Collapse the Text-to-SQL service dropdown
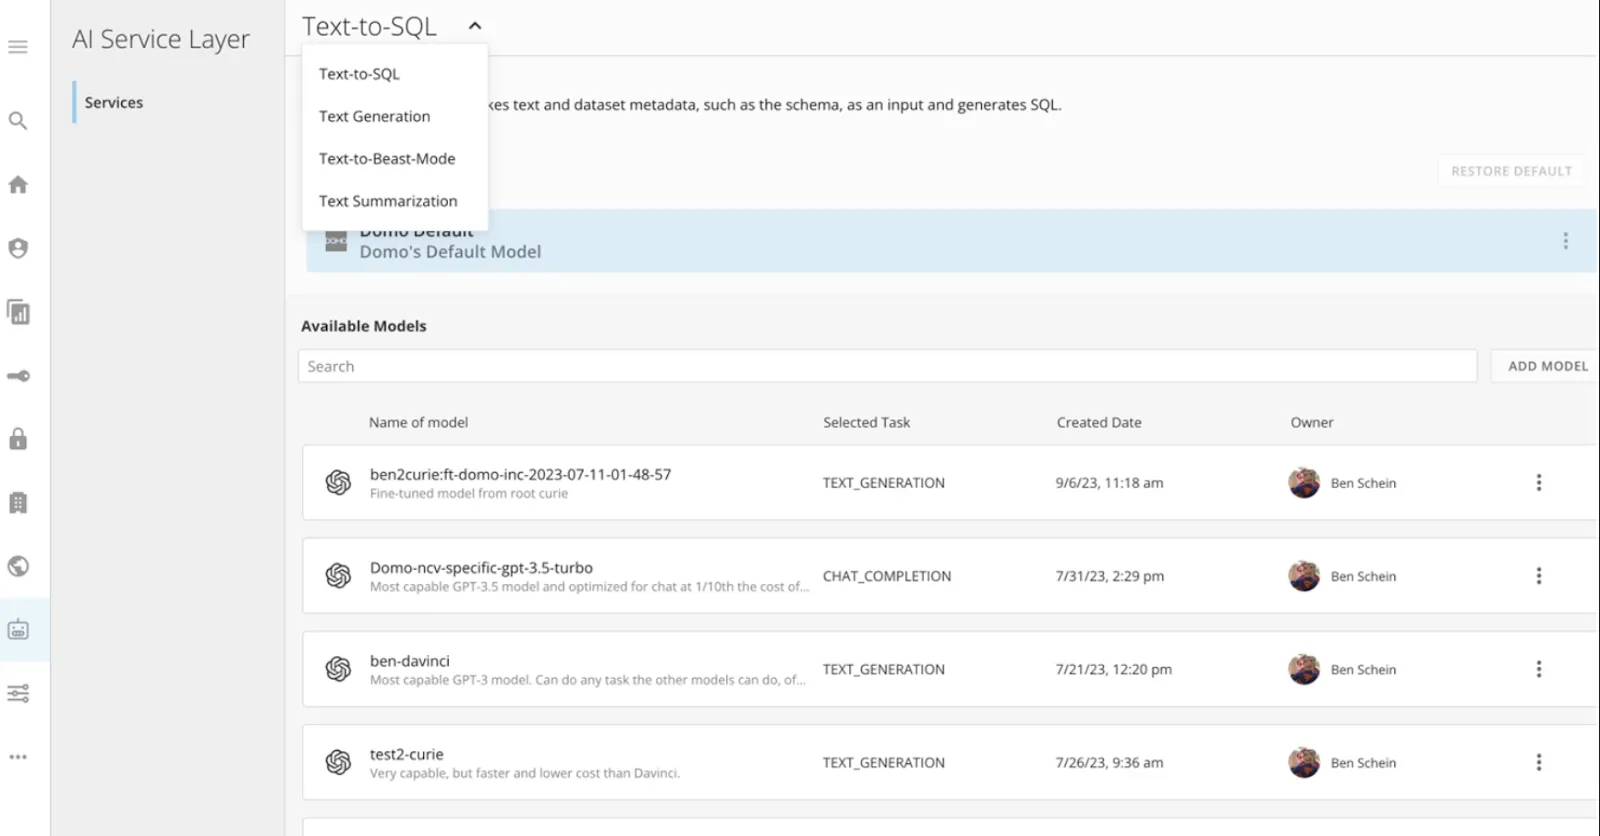Screen dimensions: 1600x836 pyautogui.click(x=475, y=26)
